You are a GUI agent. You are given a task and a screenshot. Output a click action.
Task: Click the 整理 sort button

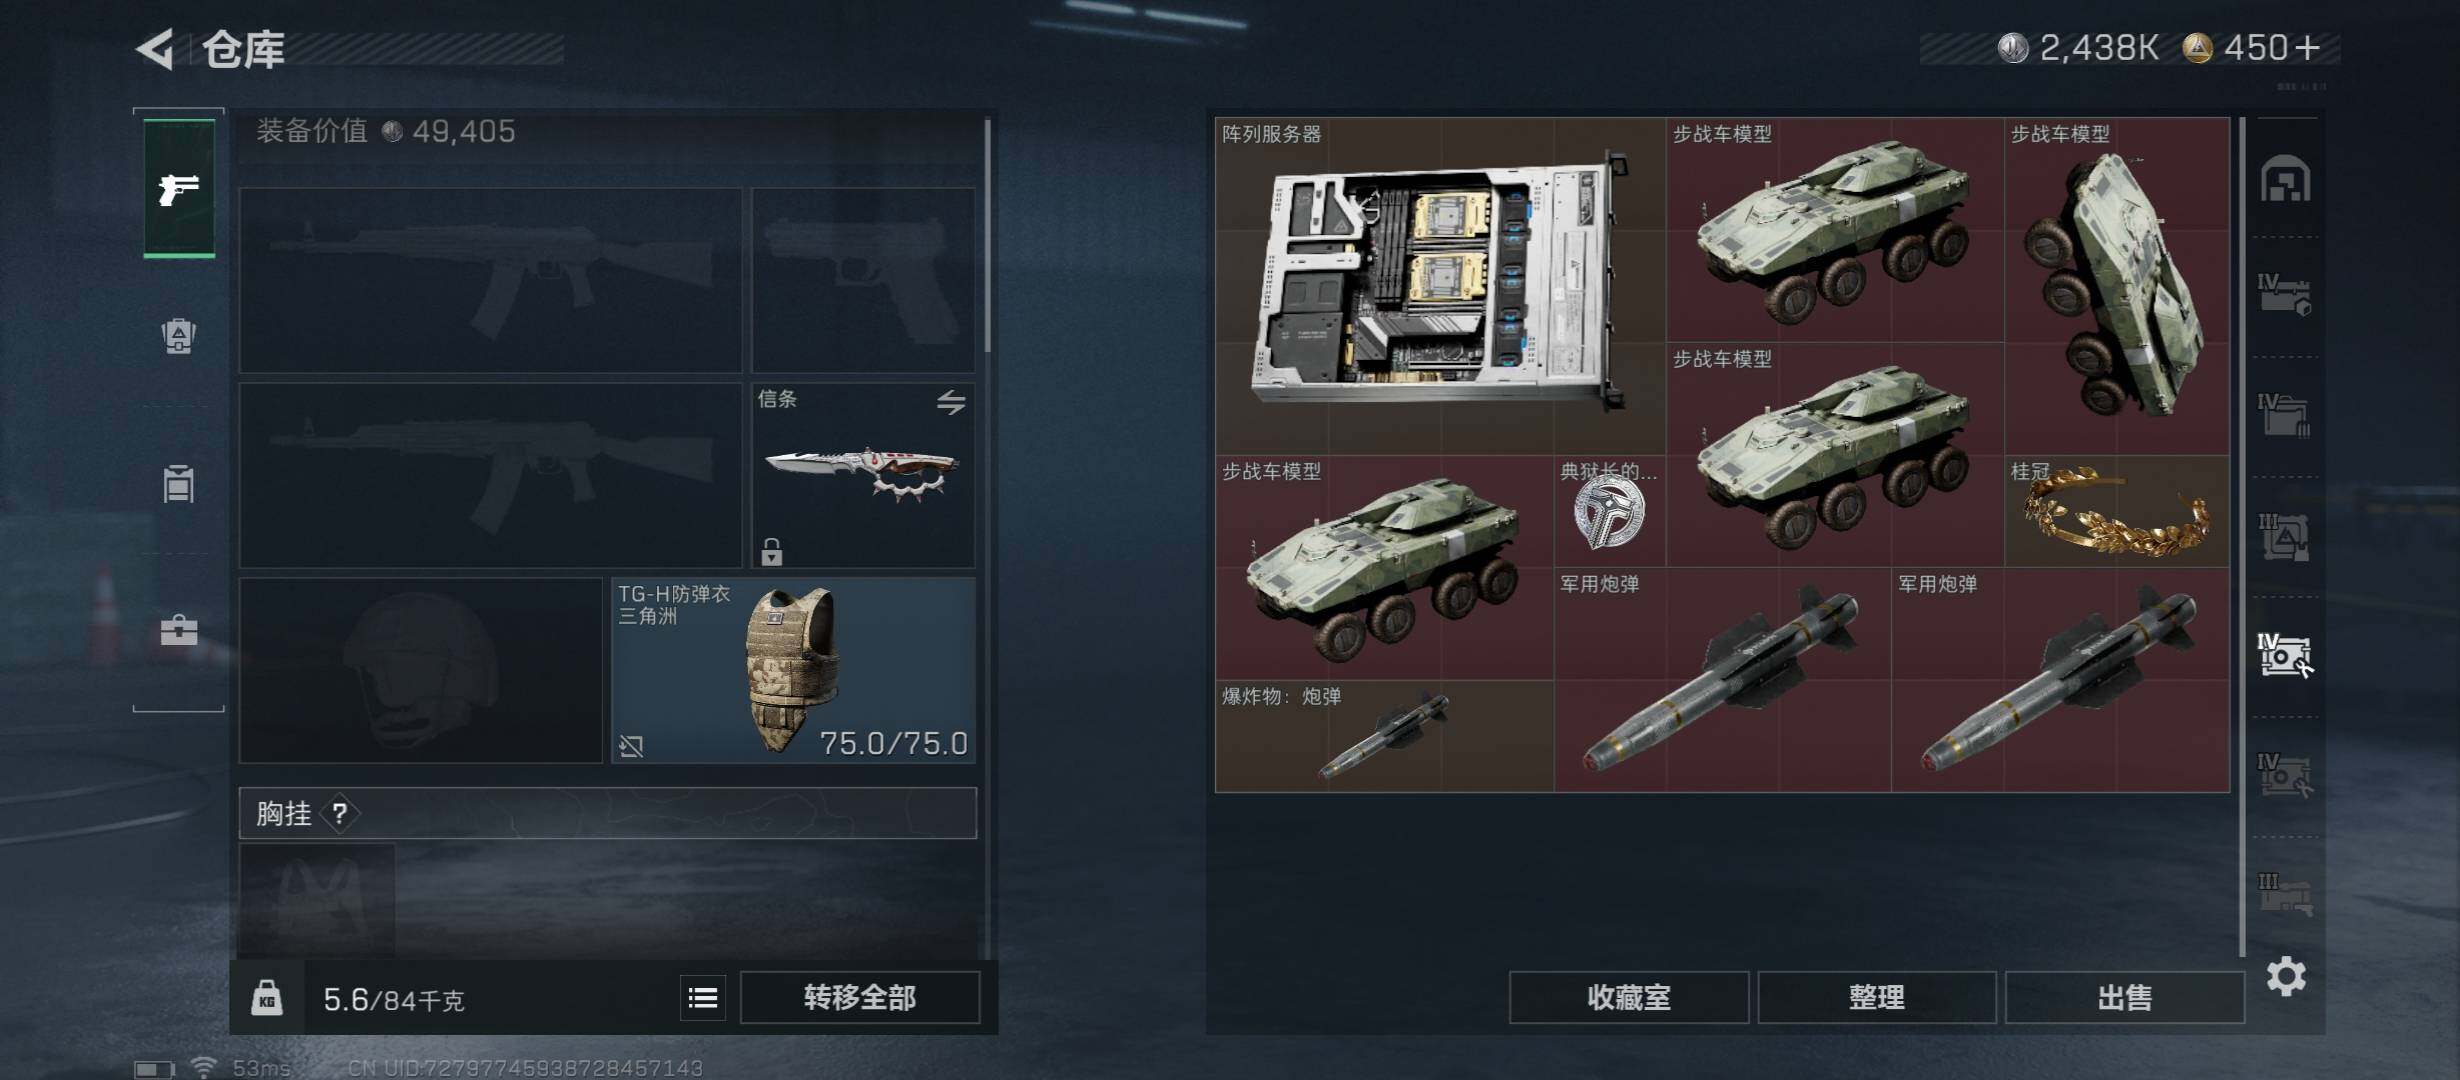1877,997
